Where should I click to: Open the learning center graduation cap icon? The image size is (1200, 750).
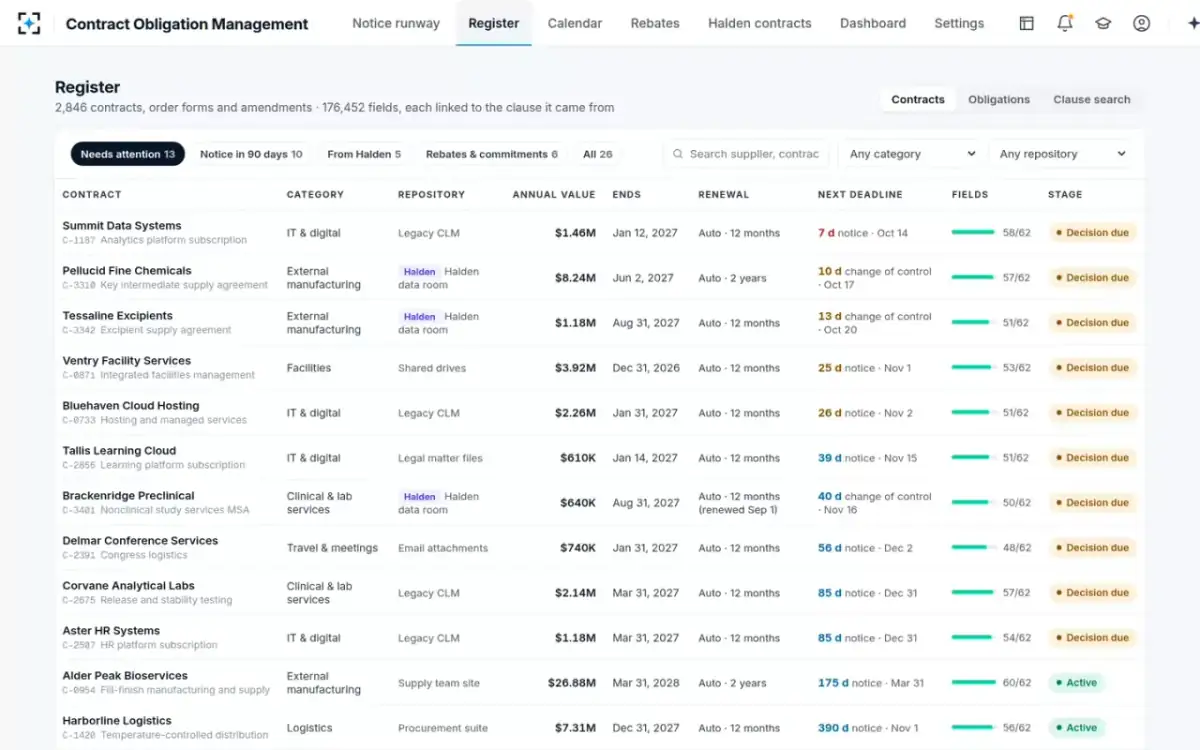pyautogui.click(x=1103, y=23)
